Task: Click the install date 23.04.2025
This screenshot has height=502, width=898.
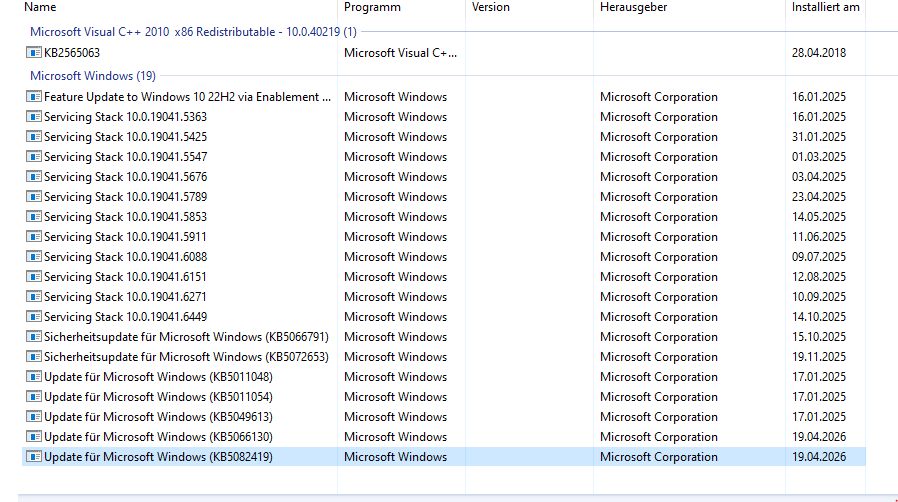Action: pos(819,197)
